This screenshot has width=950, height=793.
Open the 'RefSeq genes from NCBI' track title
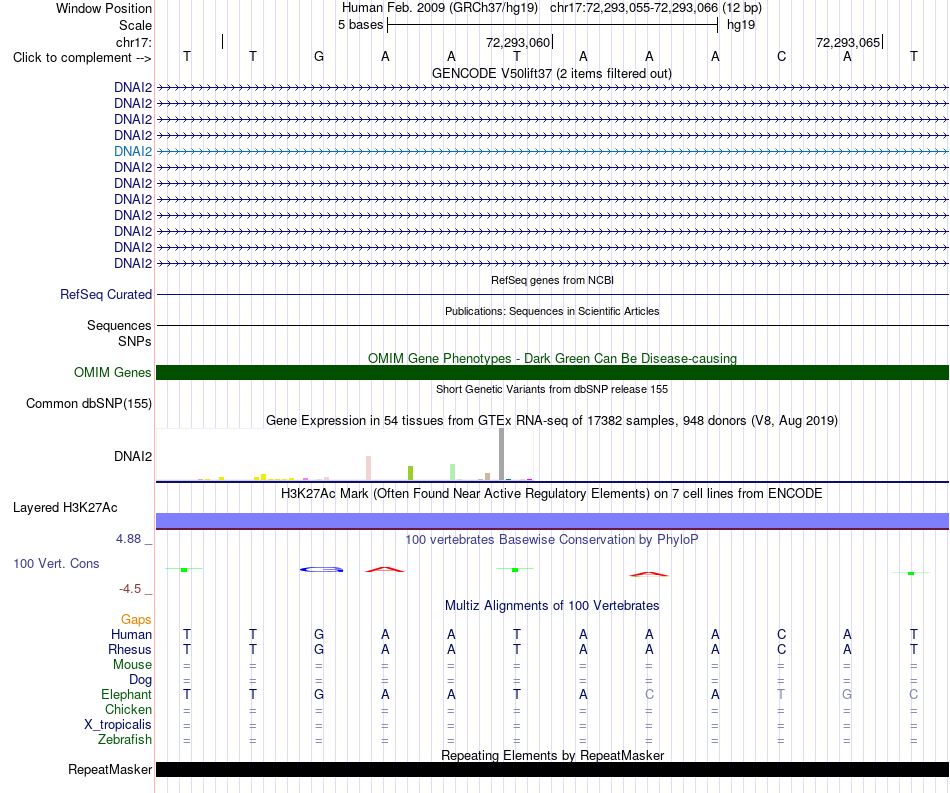(x=552, y=280)
